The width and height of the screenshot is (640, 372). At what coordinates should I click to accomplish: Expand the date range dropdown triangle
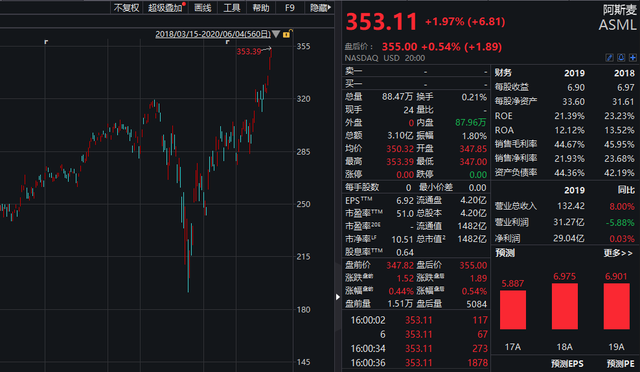pos(276,34)
